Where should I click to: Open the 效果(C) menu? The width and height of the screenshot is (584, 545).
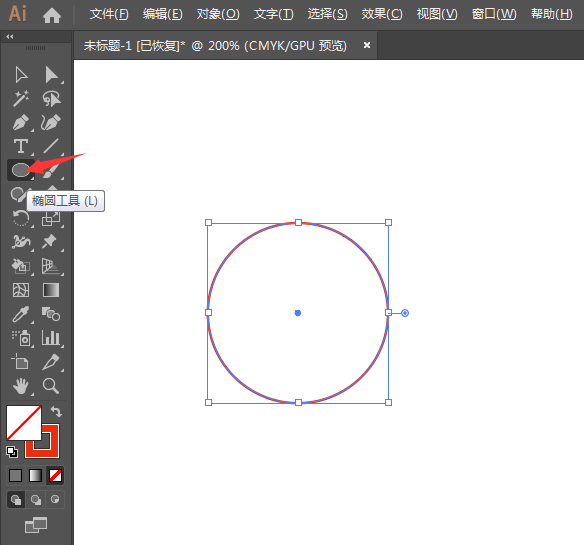coord(382,14)
